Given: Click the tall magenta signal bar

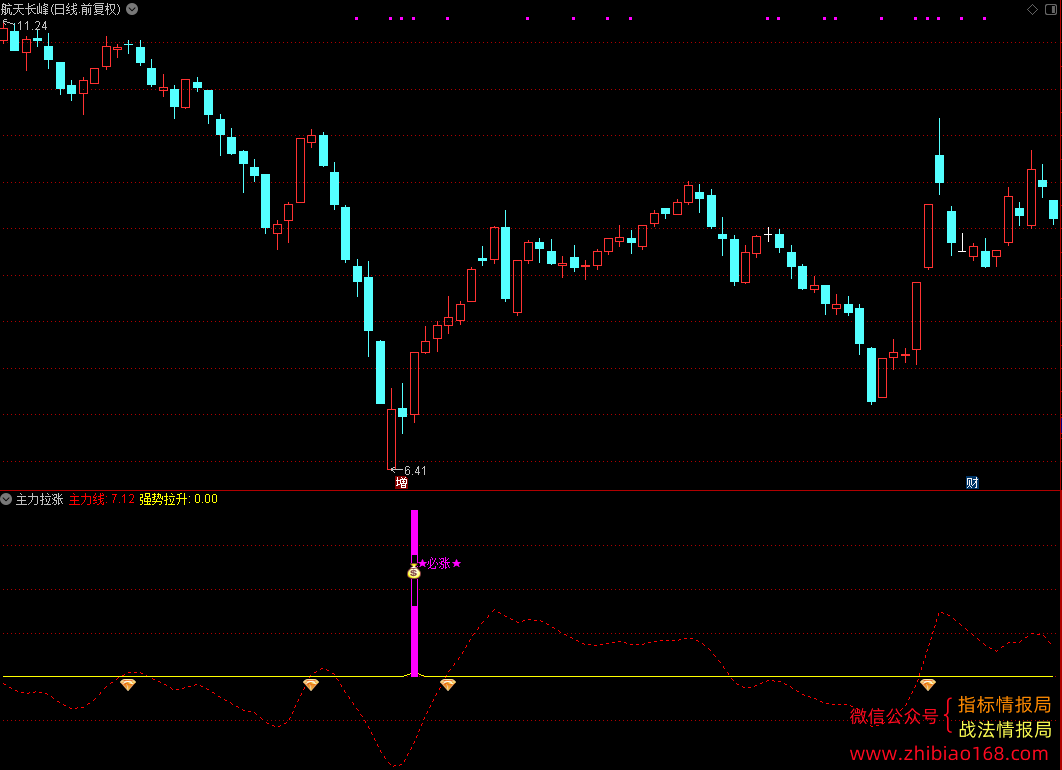Looking at the screenshot, I should click(x=415, y=593).
